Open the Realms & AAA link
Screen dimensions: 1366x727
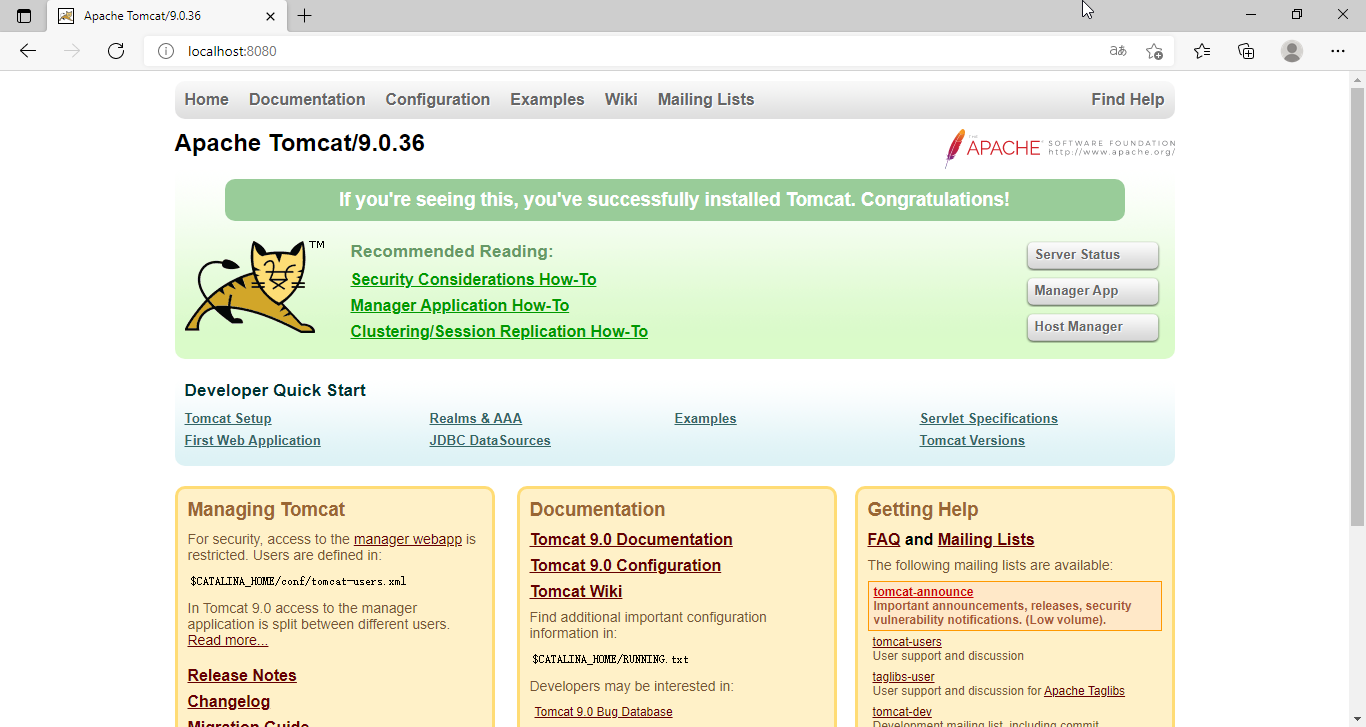pos(476,419)
